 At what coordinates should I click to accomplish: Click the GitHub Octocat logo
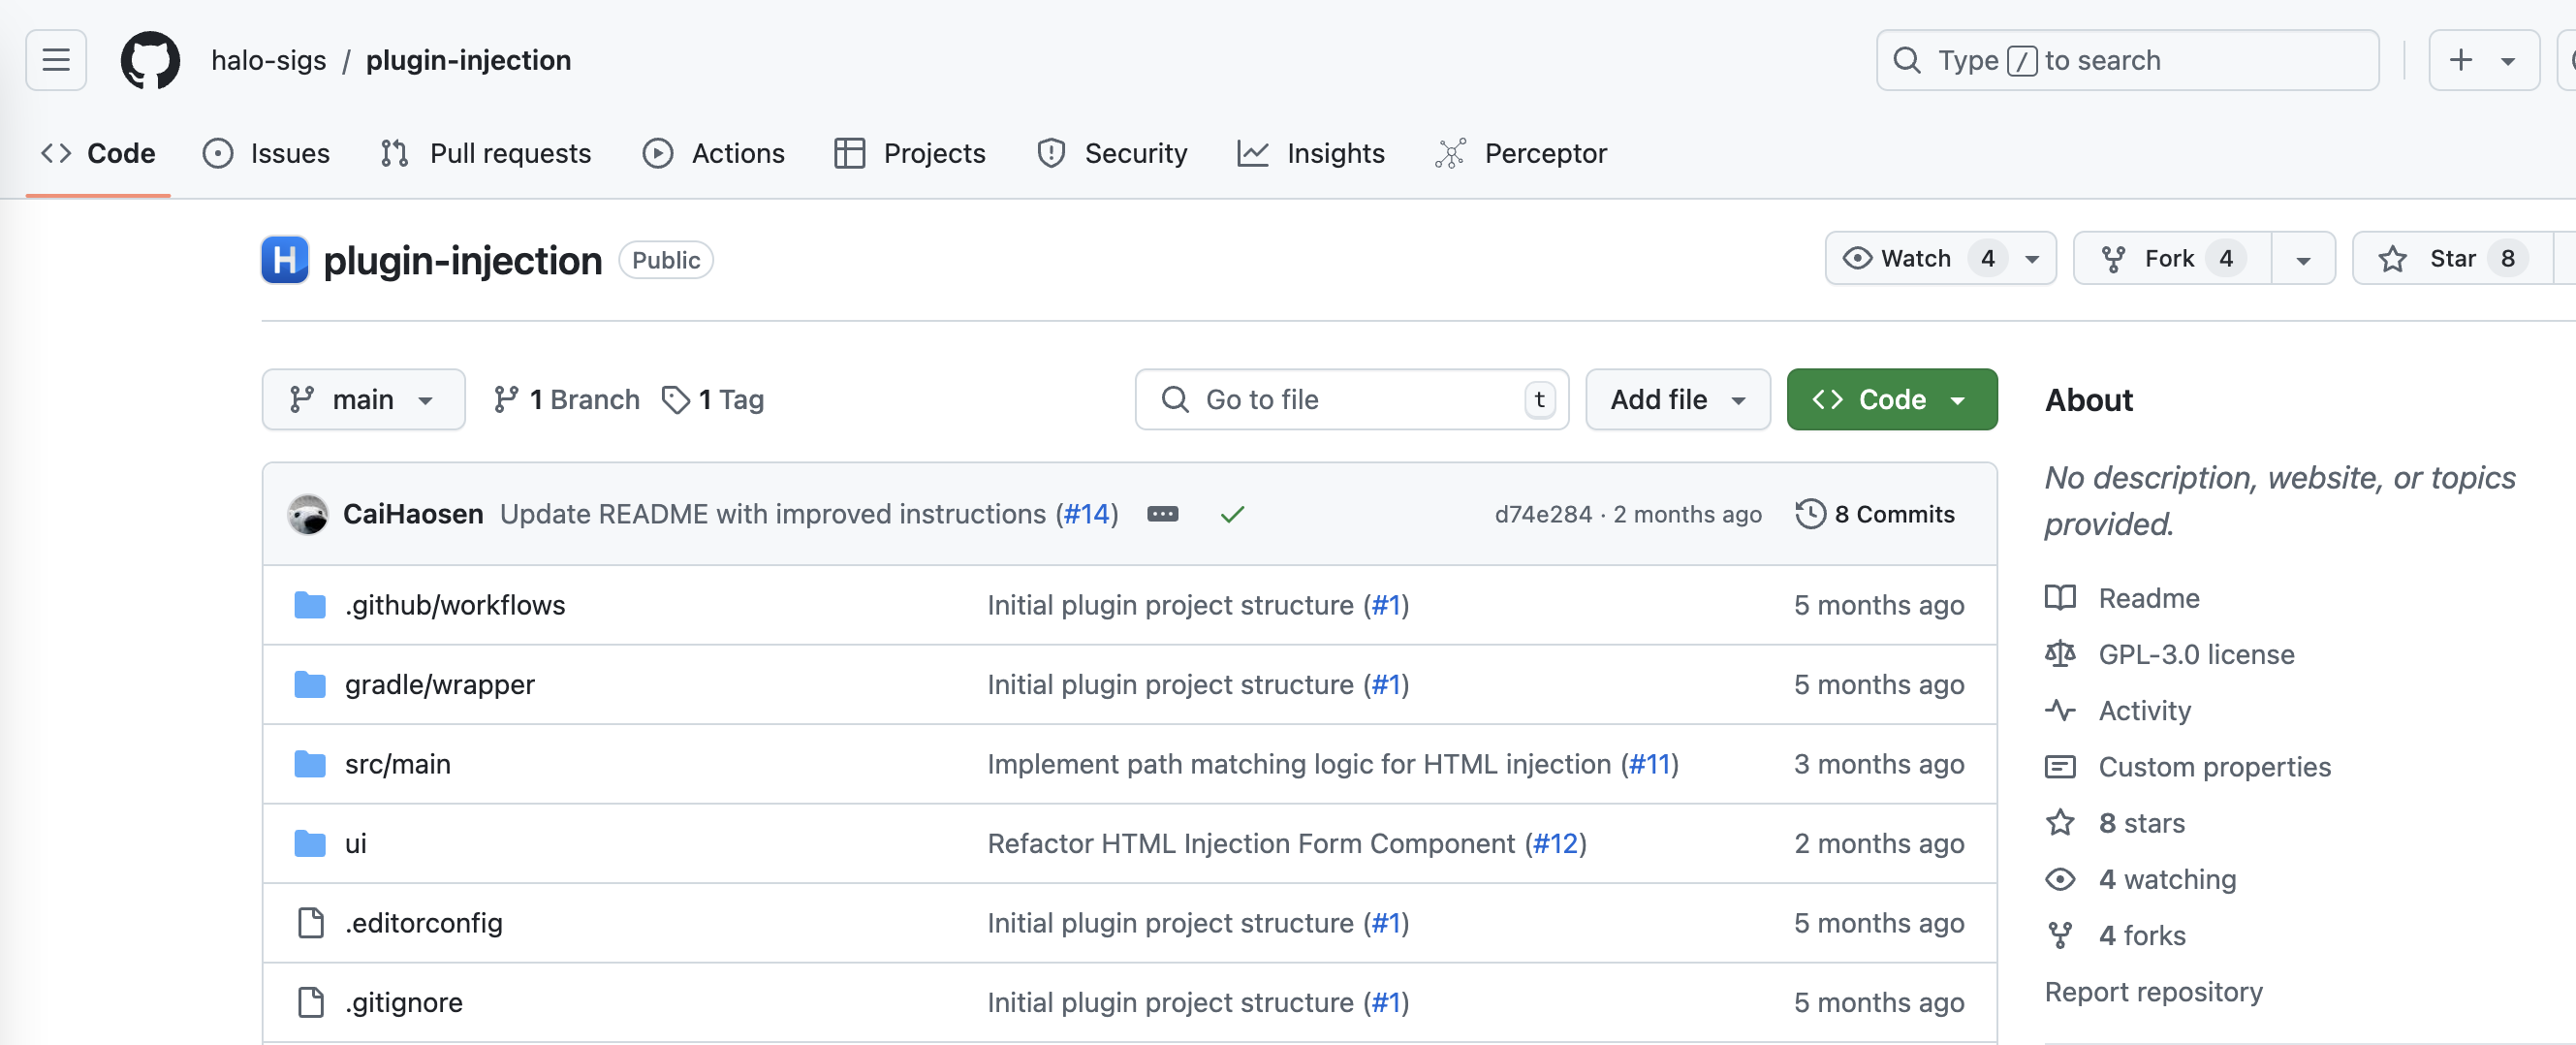coord(150,60)
